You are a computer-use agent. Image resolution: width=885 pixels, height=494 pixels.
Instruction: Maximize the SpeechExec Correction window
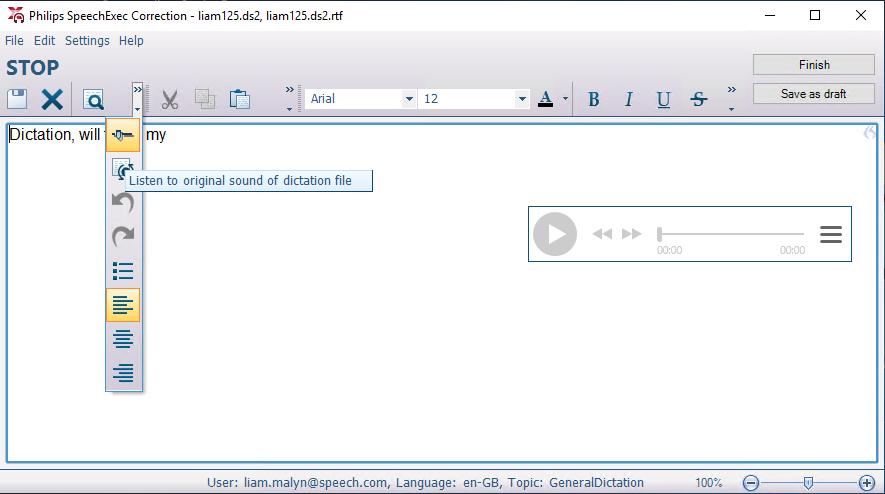(814, 15)
